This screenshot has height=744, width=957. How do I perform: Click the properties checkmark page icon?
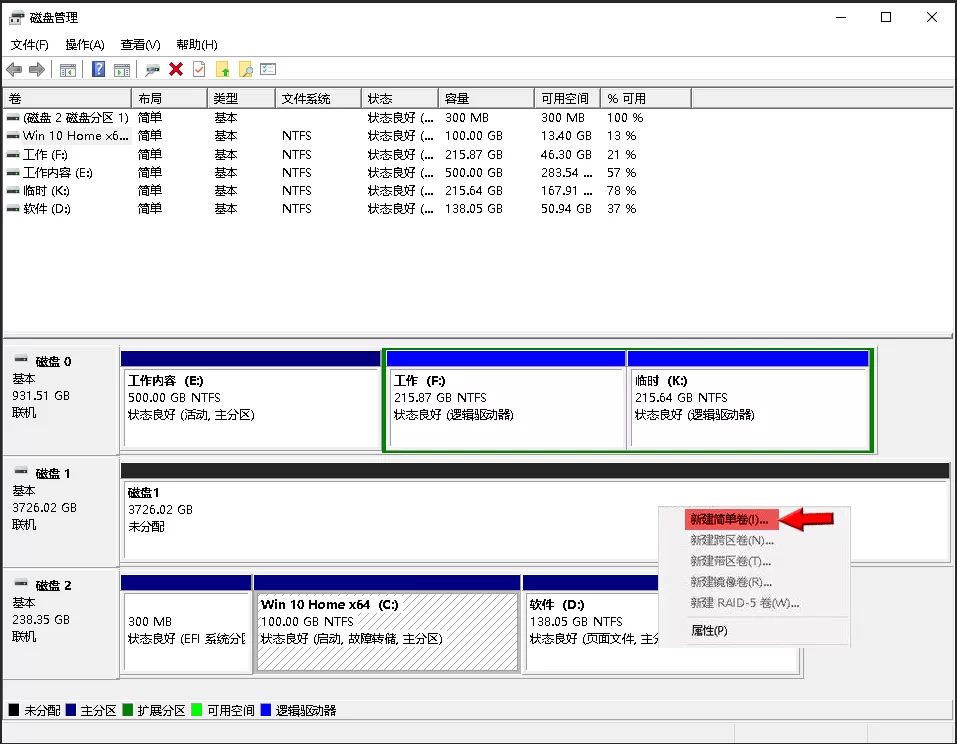199,69
